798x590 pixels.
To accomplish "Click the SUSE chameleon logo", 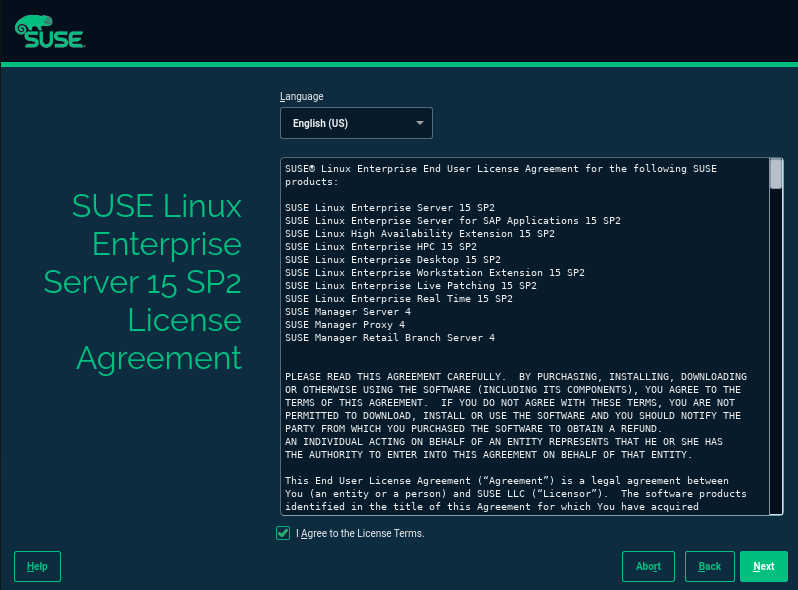I will click(x=49, y=32).
